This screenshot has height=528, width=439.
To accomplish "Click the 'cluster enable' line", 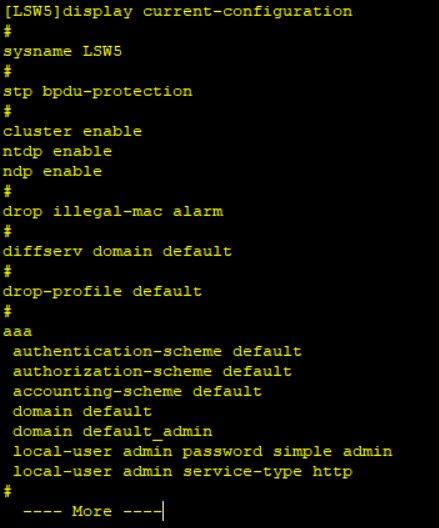I will coord(72,131).
